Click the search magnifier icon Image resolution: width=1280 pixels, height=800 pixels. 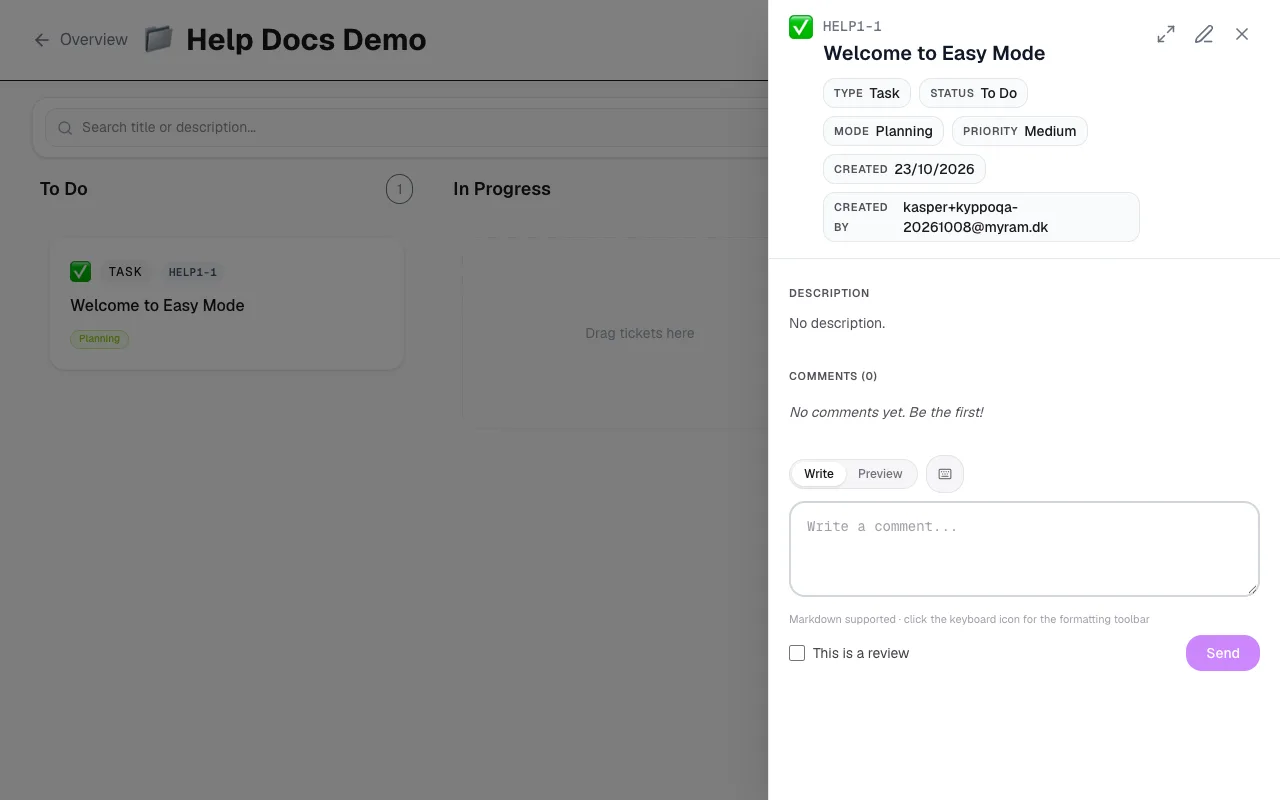65,128
